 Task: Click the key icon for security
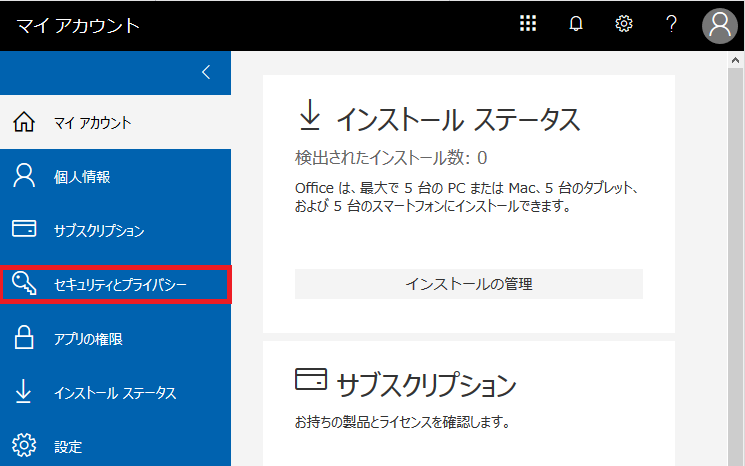(24, 285)
